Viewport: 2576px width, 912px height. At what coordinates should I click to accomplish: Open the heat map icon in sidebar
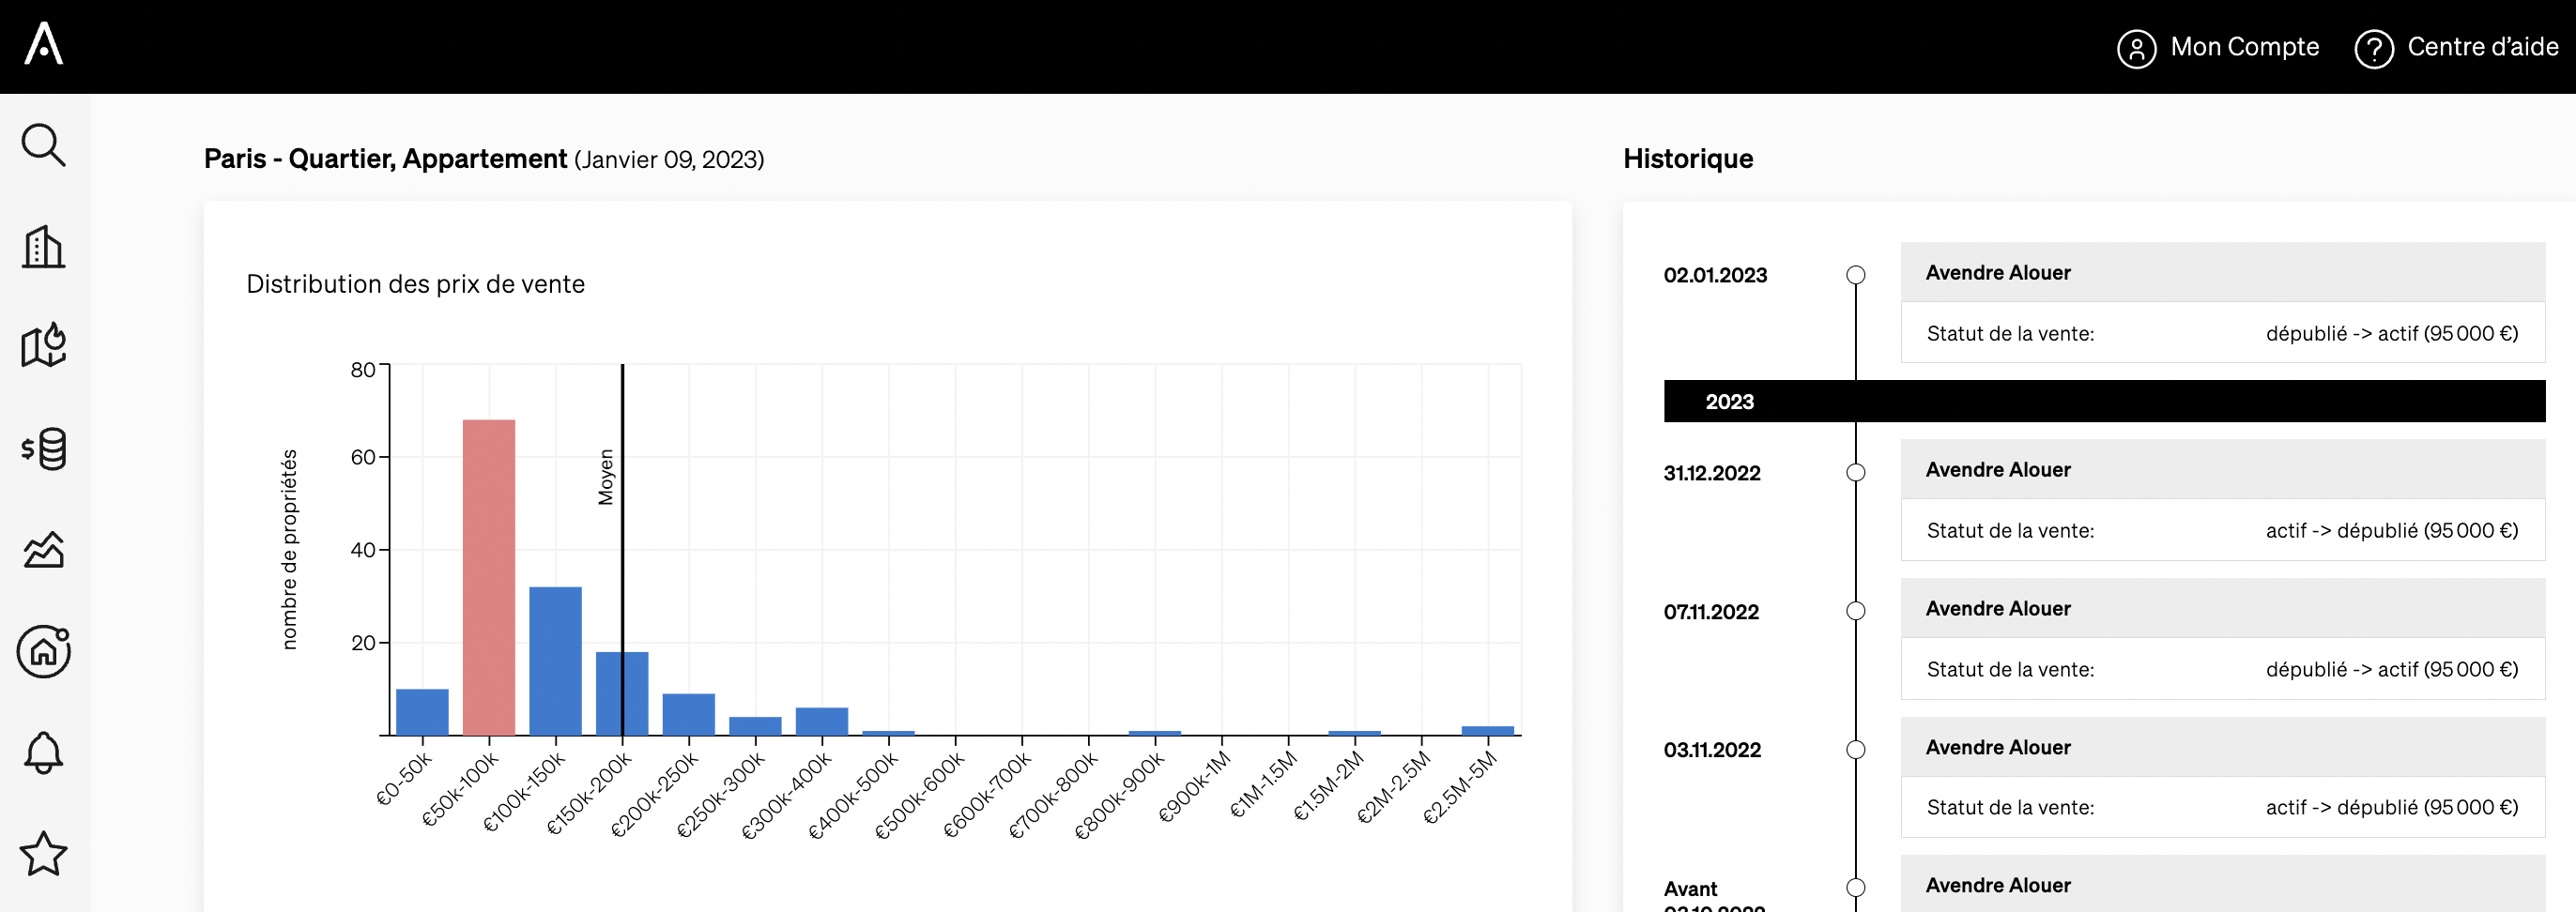44,345
